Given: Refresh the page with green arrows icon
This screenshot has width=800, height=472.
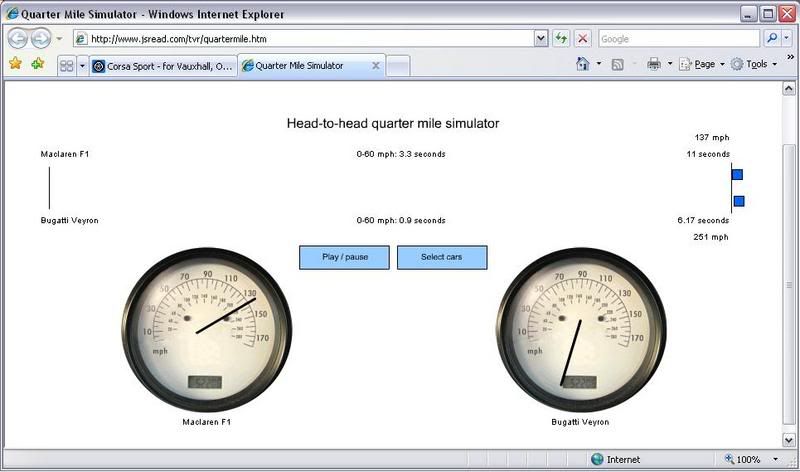Looking at the screenshot, I should [x=563, y=39].
